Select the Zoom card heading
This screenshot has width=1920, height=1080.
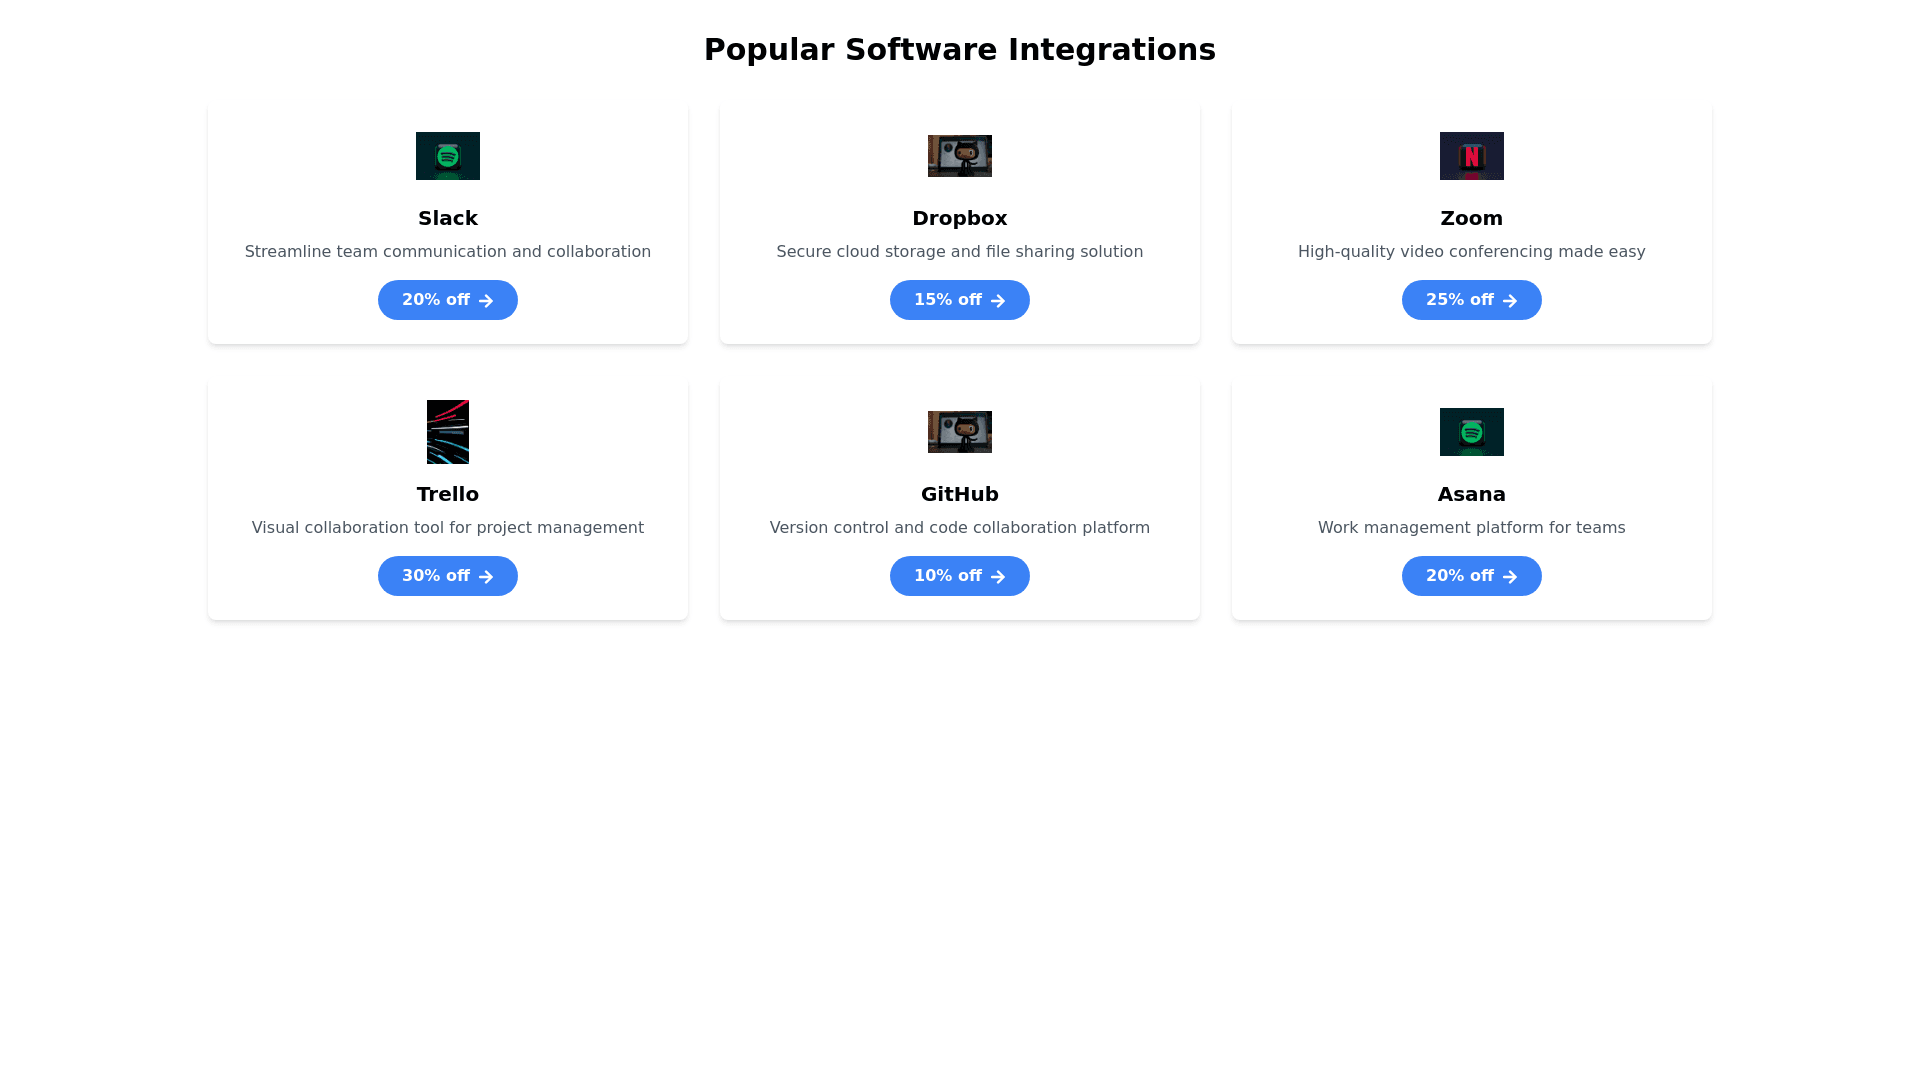[1471, 218]
